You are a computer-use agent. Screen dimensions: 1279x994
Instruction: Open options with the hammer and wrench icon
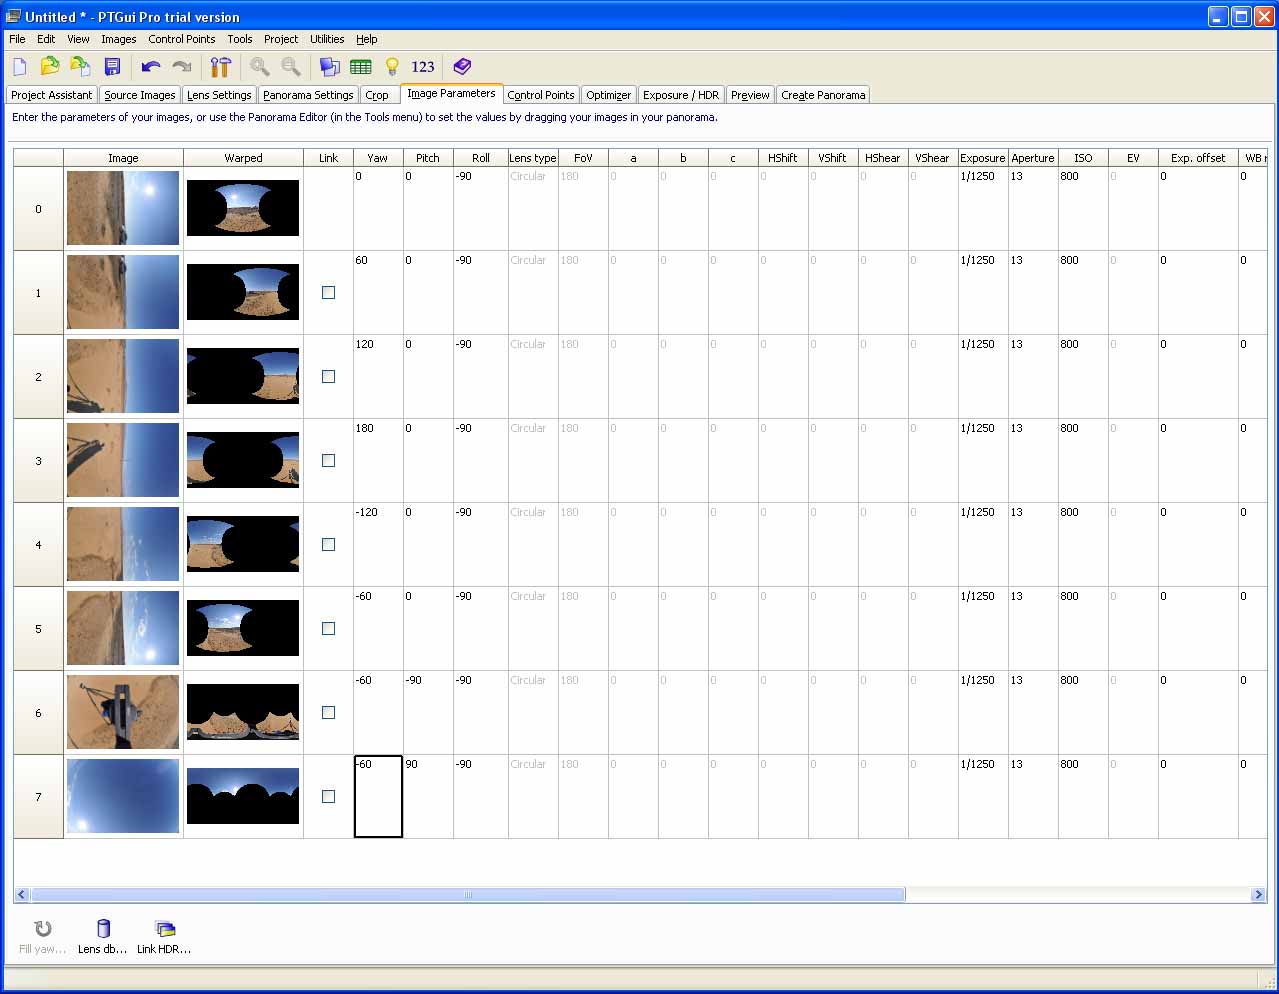point(221,67)
